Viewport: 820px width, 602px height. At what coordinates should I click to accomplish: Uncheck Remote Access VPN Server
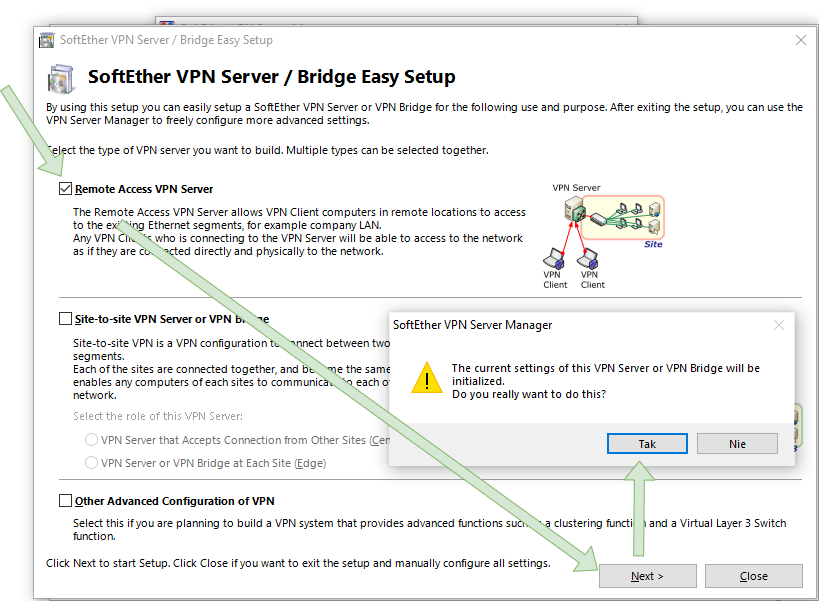click(x=65, y=188)
